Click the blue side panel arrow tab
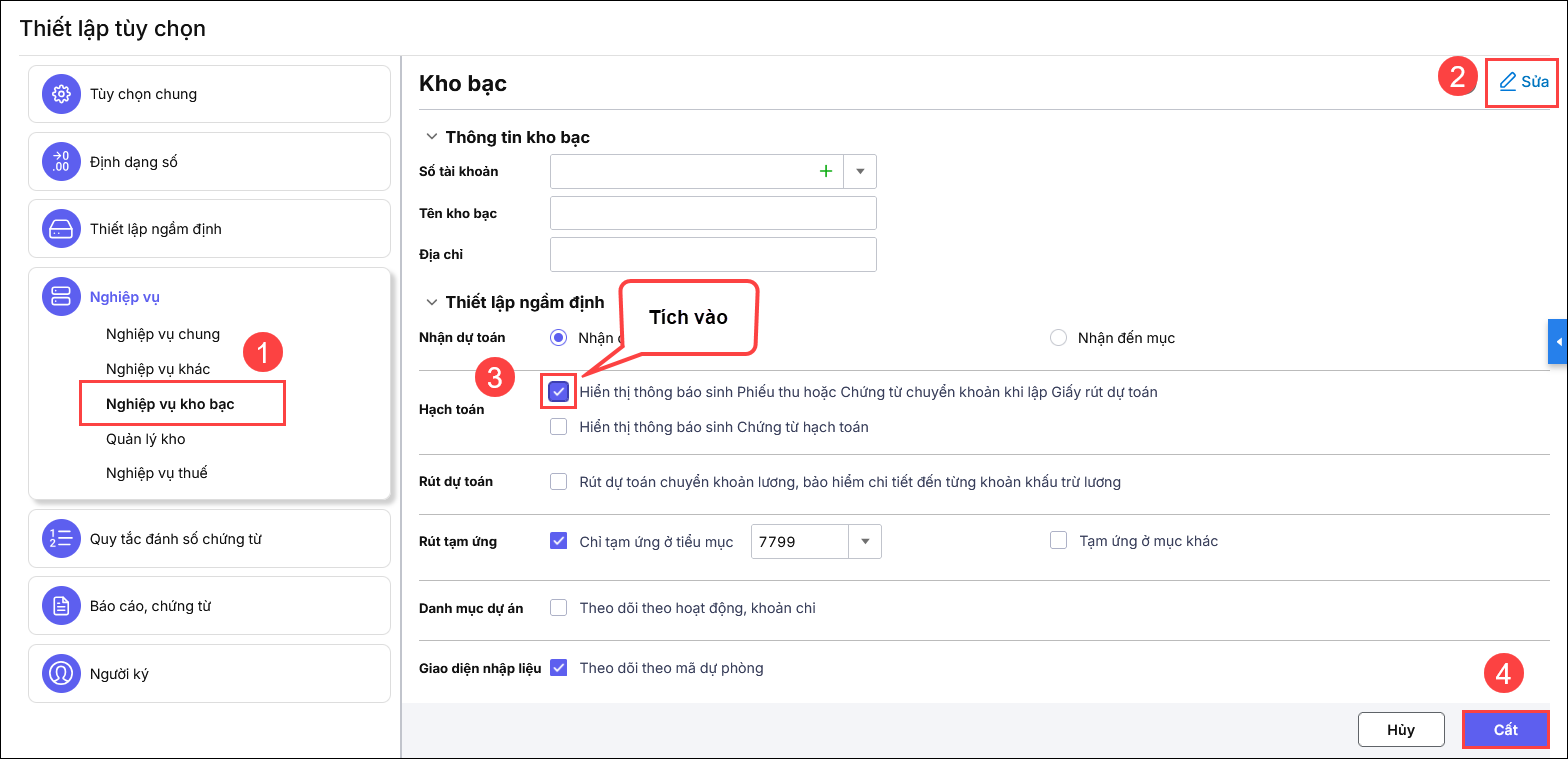Screen dimensions: 1568x759 [x=1558, y=343]
